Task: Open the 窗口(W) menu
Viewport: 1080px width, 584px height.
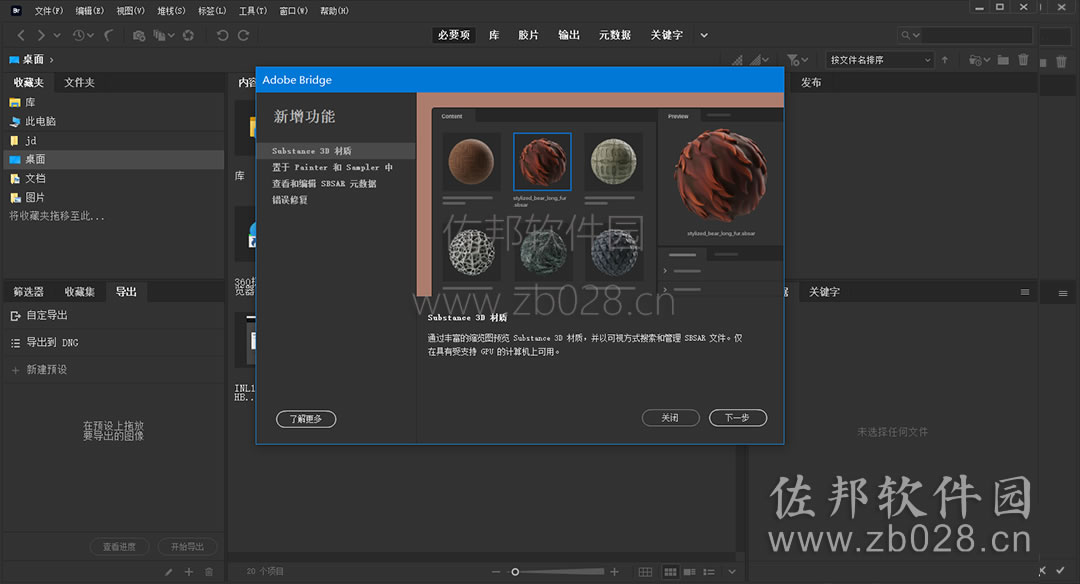Action: click(293, 10)
